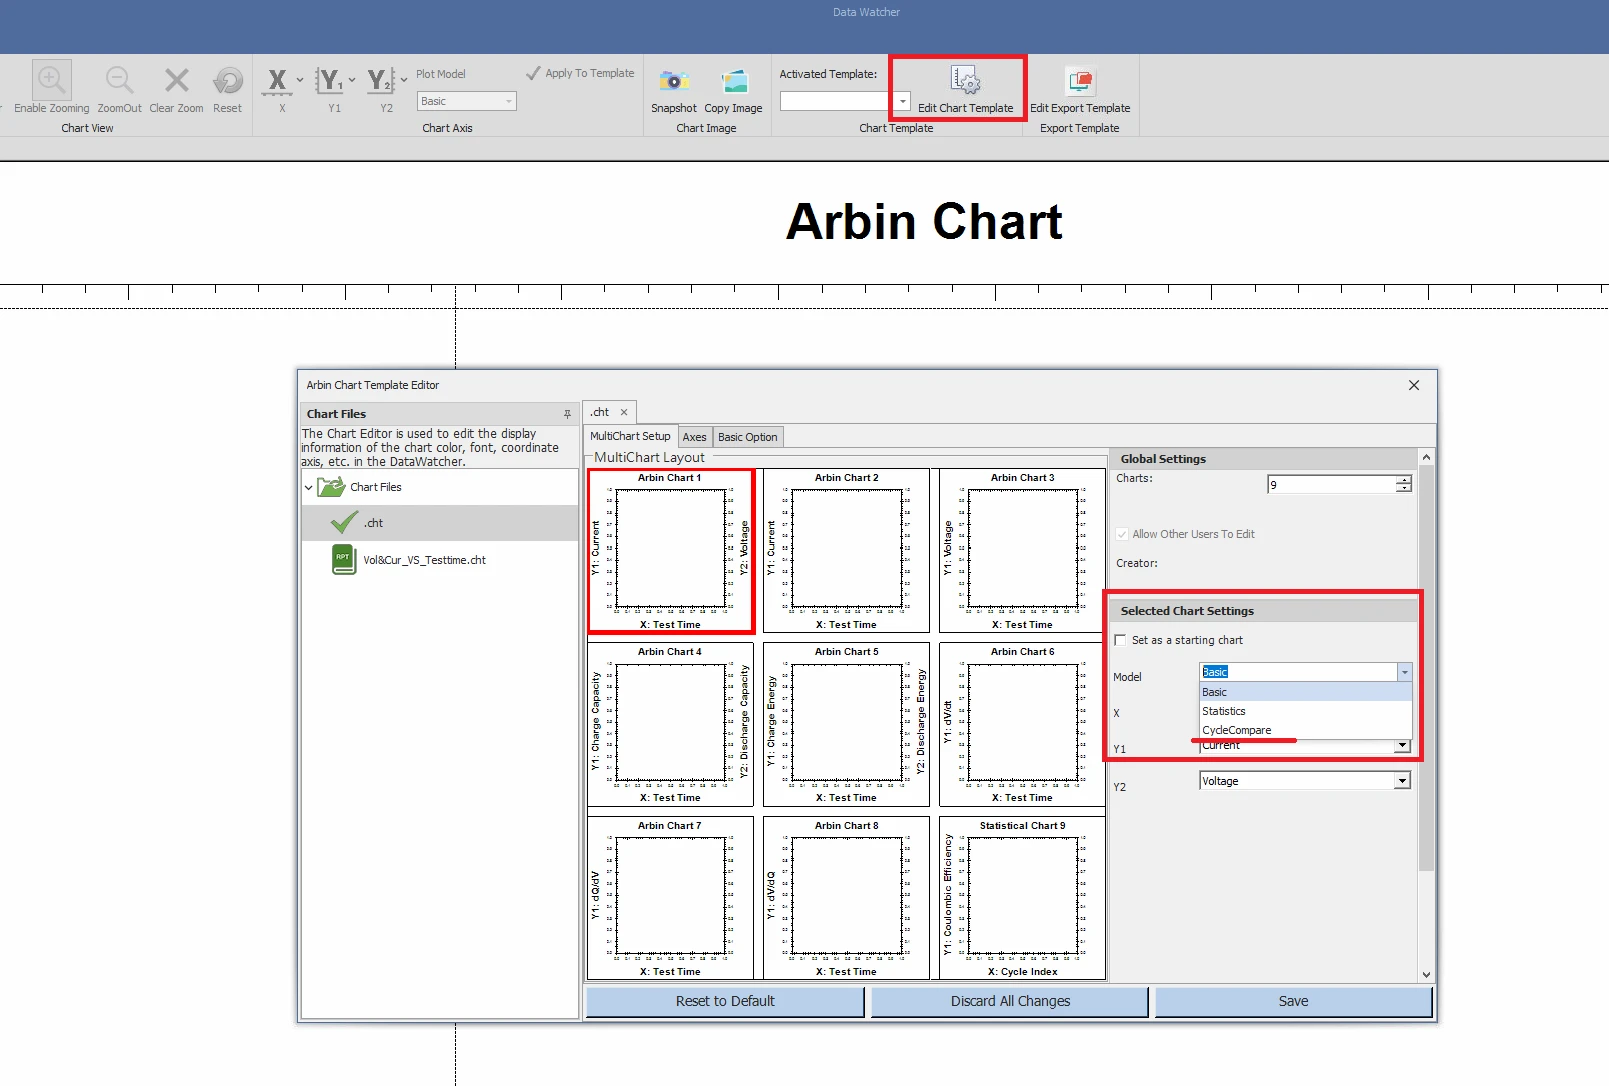1609x1086 pixels.
Task: Expand the Y2 axis dropdown arrow
Action: (404, 80)
